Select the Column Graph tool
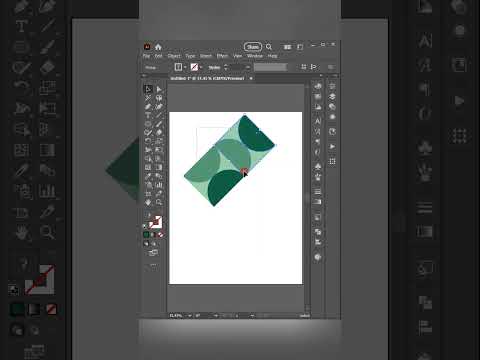The image size is (480, 360). [x=159, y=185]
